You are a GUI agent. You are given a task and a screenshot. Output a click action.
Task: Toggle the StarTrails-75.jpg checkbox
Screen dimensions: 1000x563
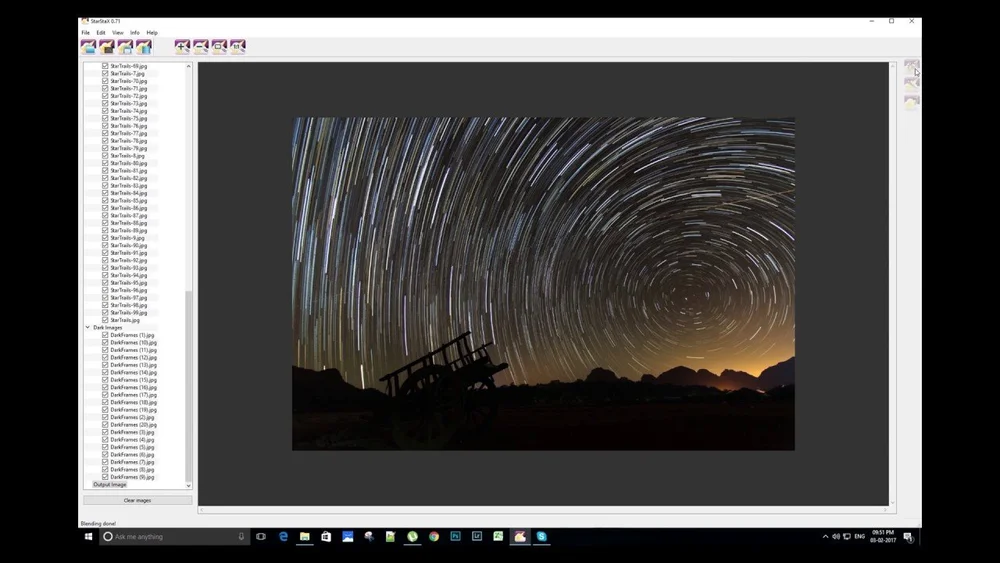(x=105, y=118)
